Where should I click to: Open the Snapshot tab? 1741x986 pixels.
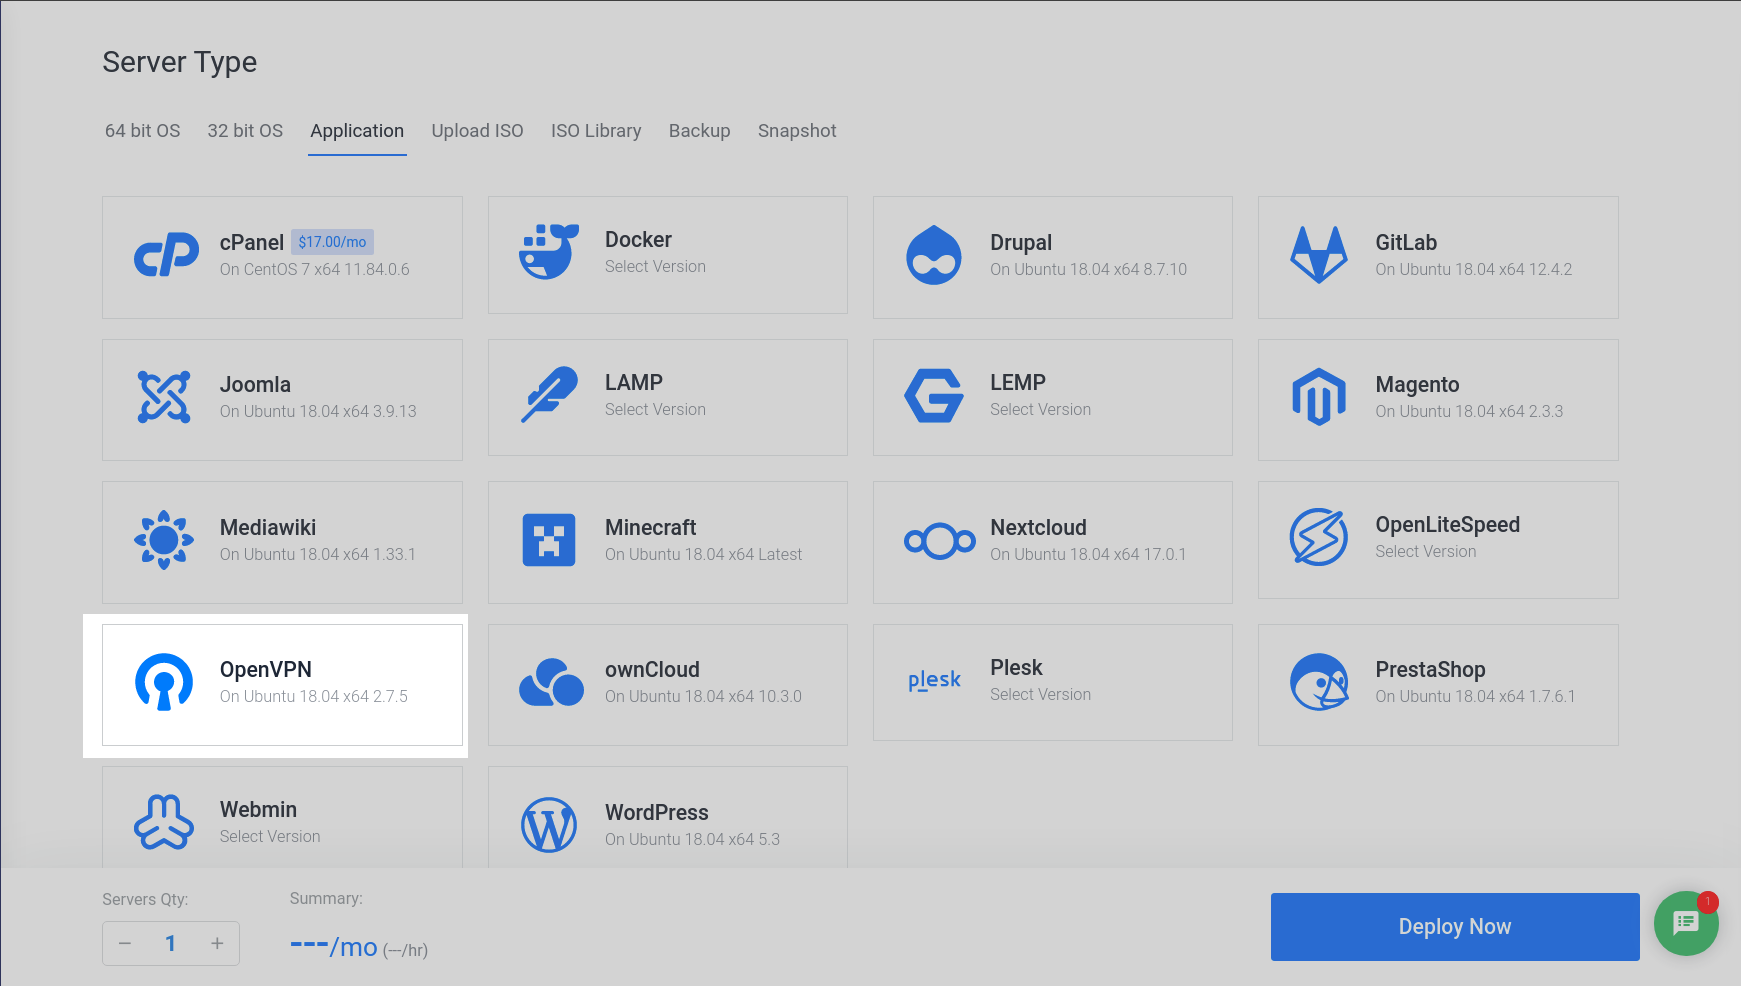[x=797, y=131]
